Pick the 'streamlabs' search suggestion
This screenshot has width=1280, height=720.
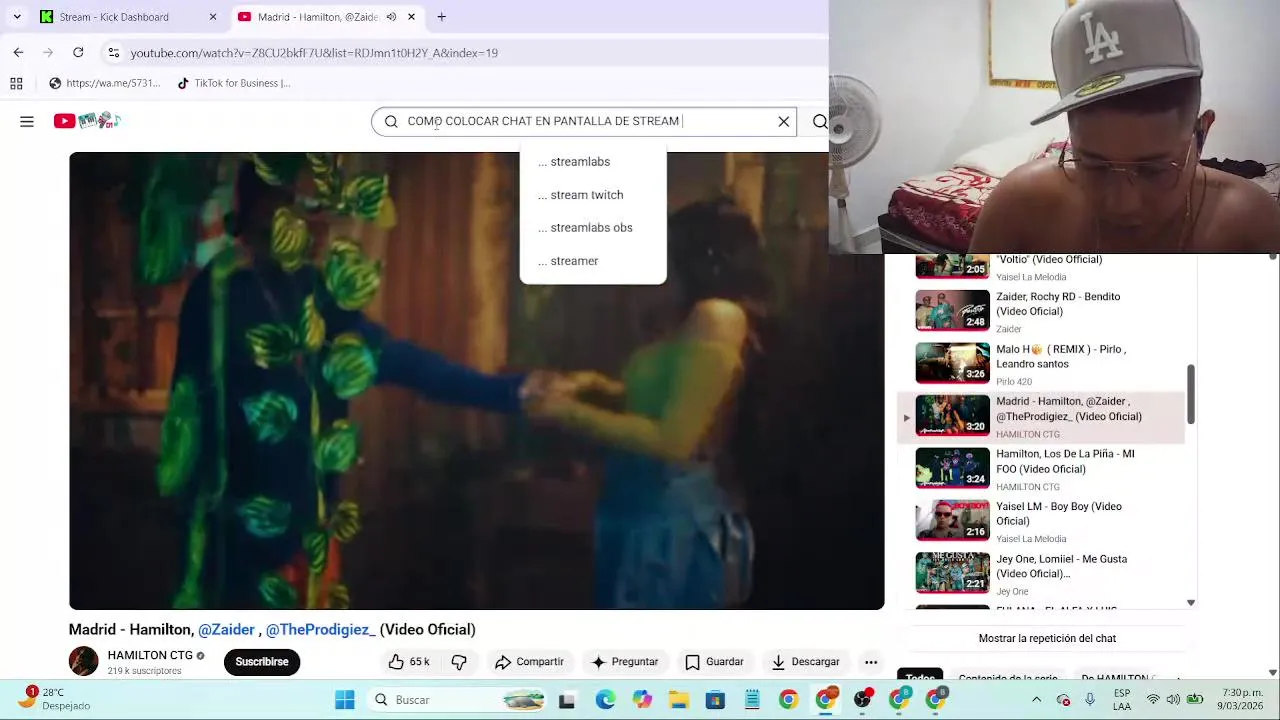[593, 162]
